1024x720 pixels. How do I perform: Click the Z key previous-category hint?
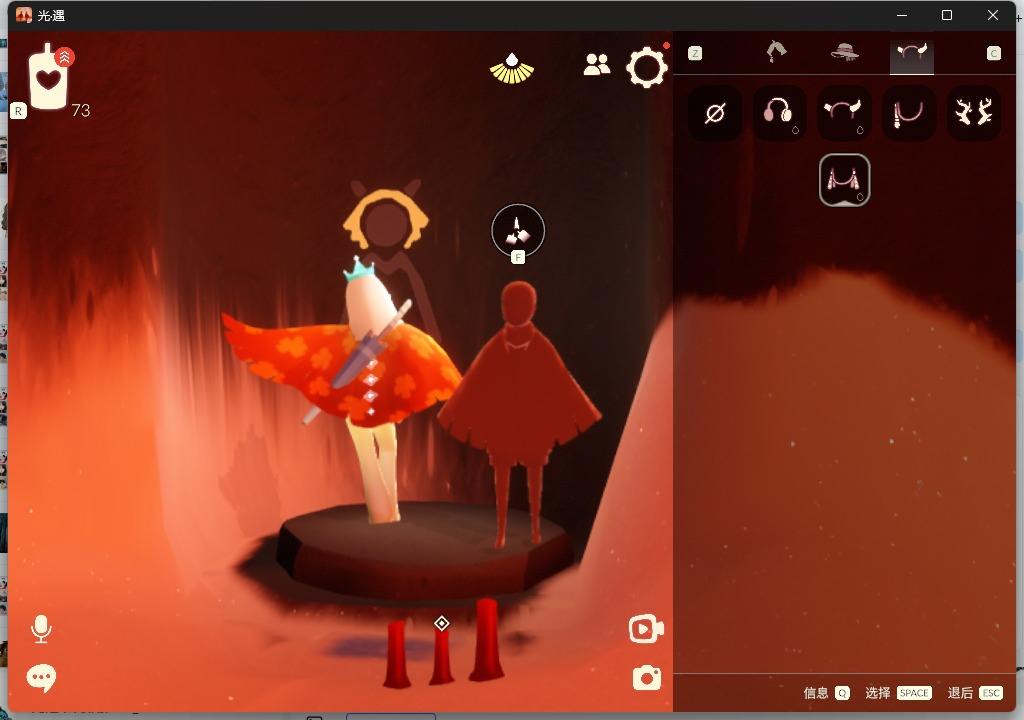point(695,53)
